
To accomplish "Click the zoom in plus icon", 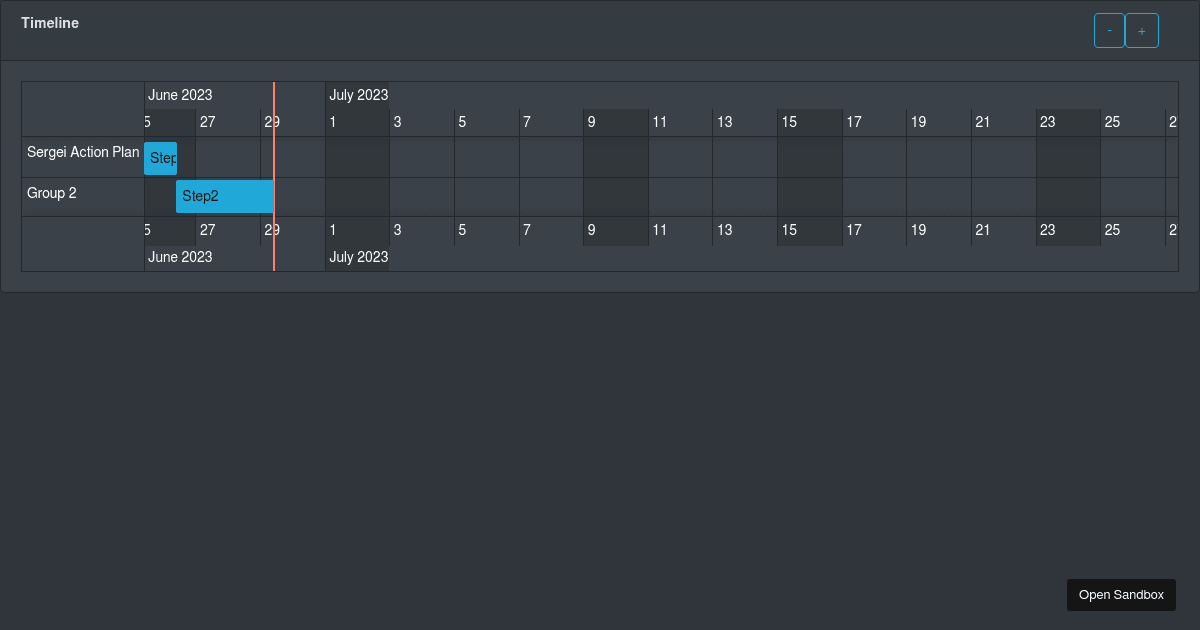I will 1142,30.
